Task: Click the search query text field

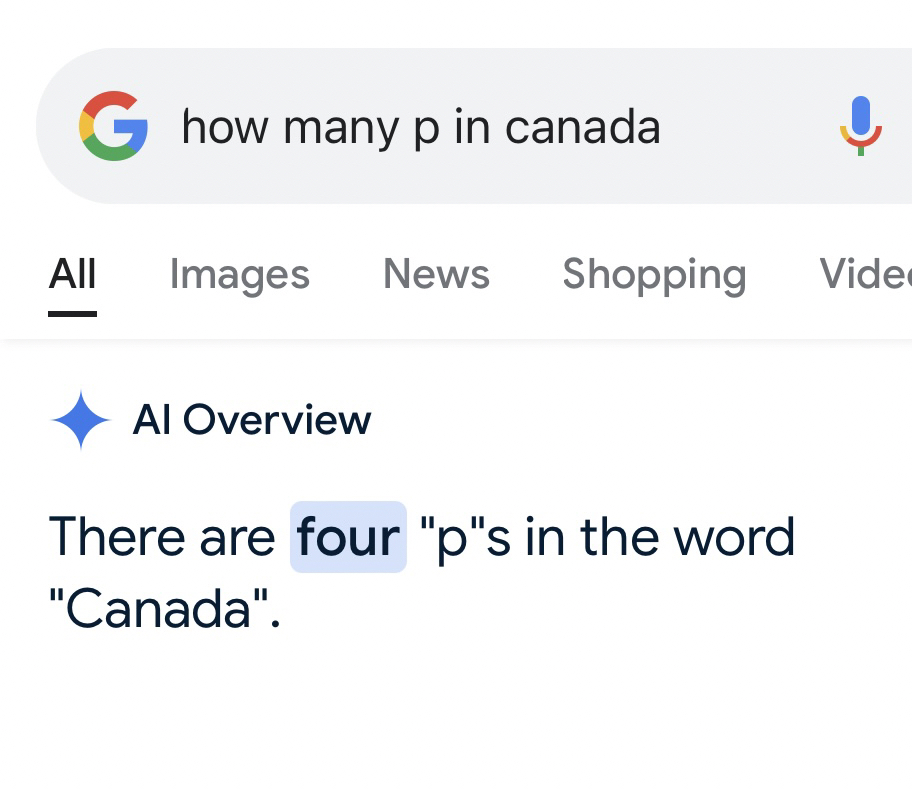Action: 420,127
